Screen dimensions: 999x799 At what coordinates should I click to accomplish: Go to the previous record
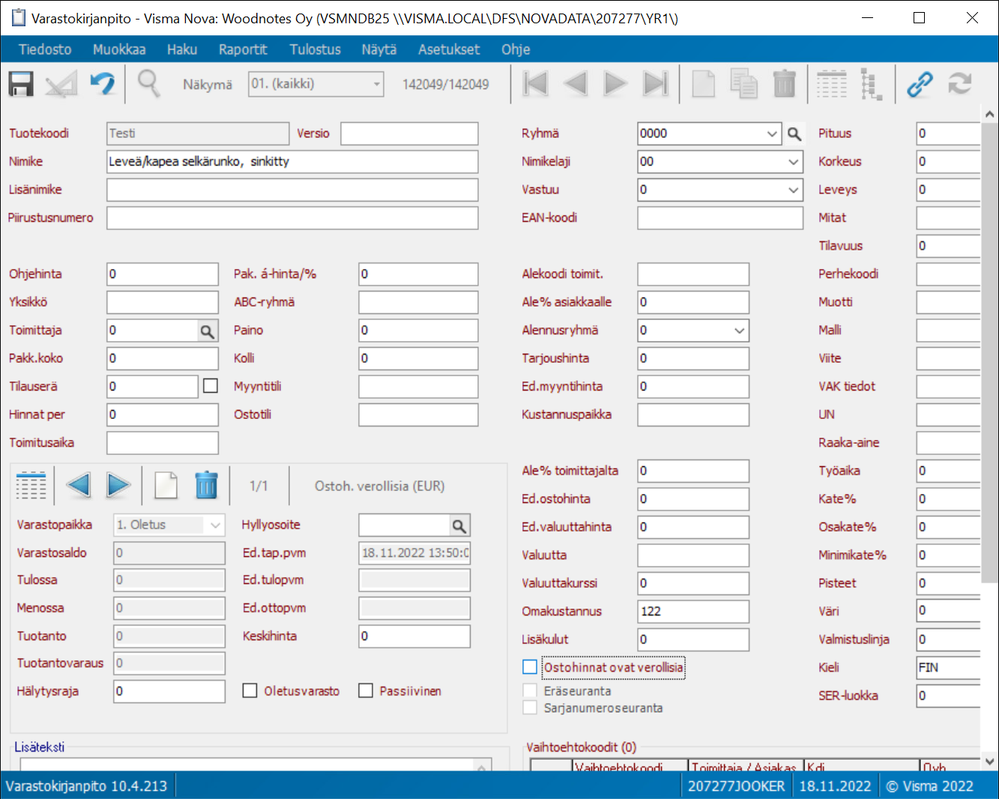pos(576,84)
